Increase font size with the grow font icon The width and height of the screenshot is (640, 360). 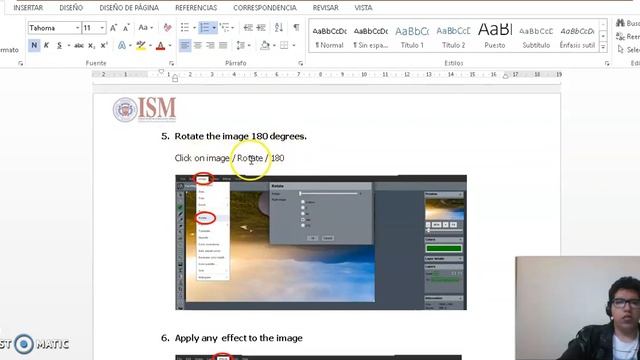pos(113,28)
